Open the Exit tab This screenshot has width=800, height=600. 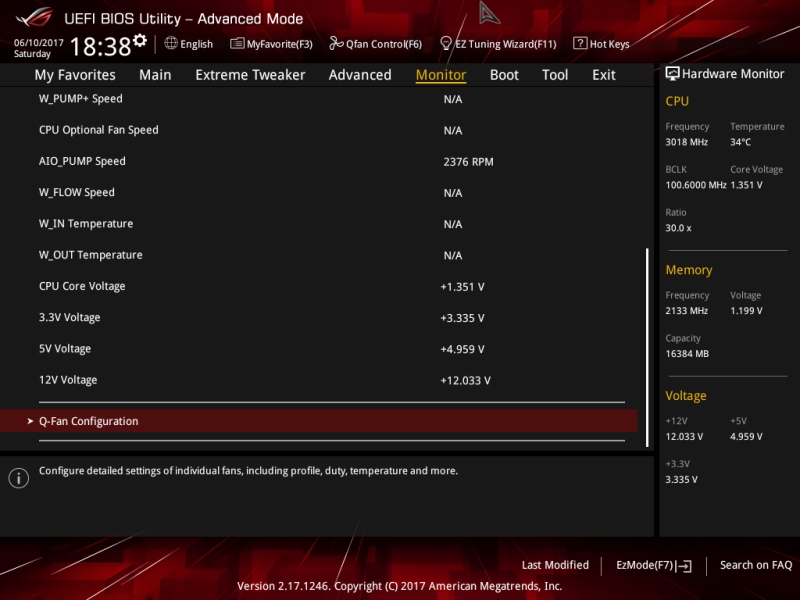[604, 75]
